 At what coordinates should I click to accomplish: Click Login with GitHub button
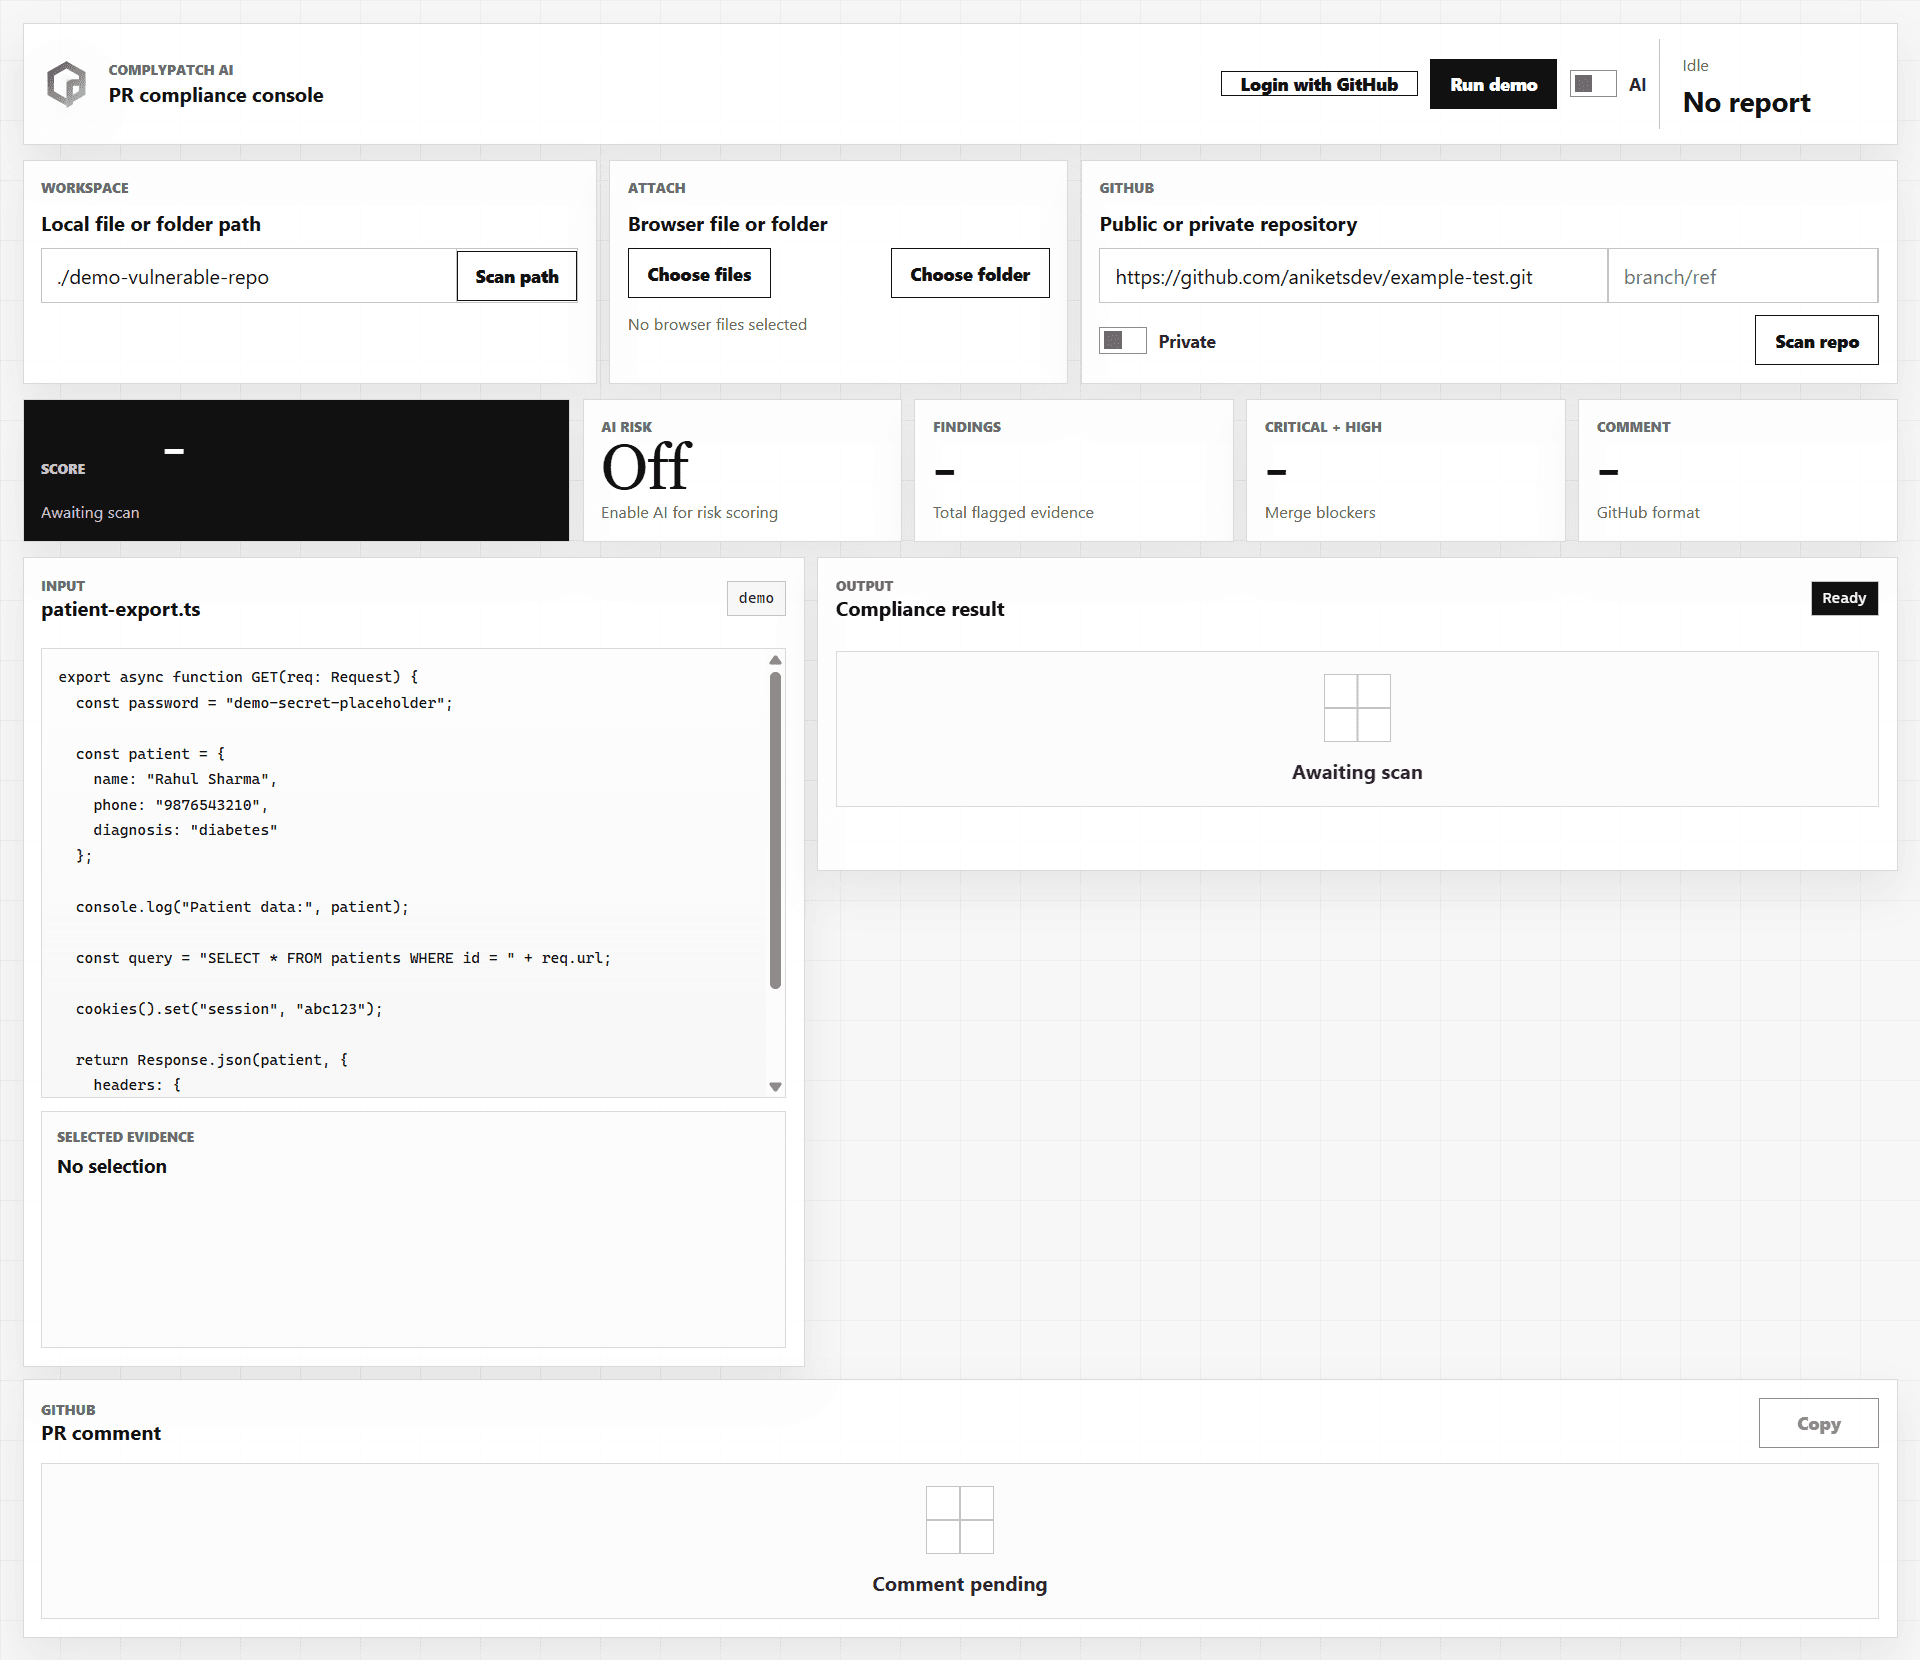pyautogui.click(x=1319, y=84)
